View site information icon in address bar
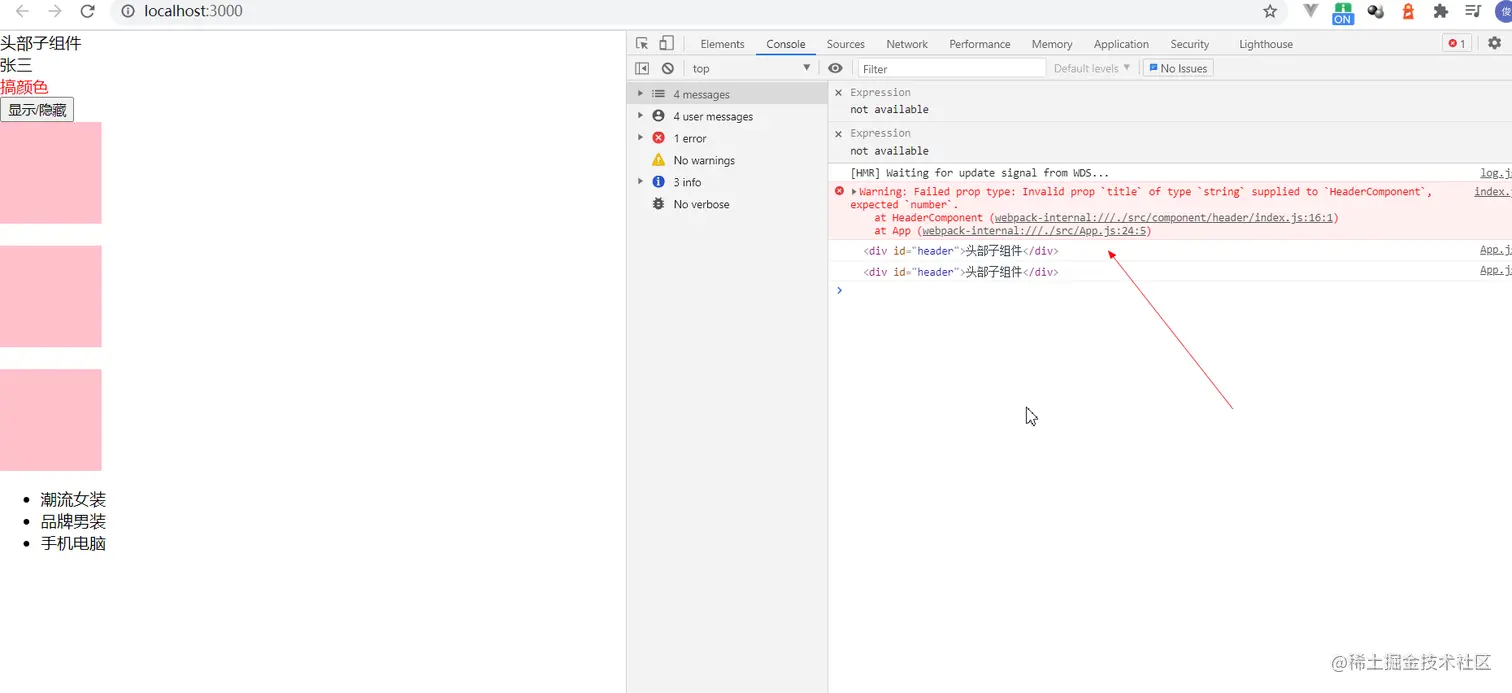 pyautogui.click(x=128, y=11)
